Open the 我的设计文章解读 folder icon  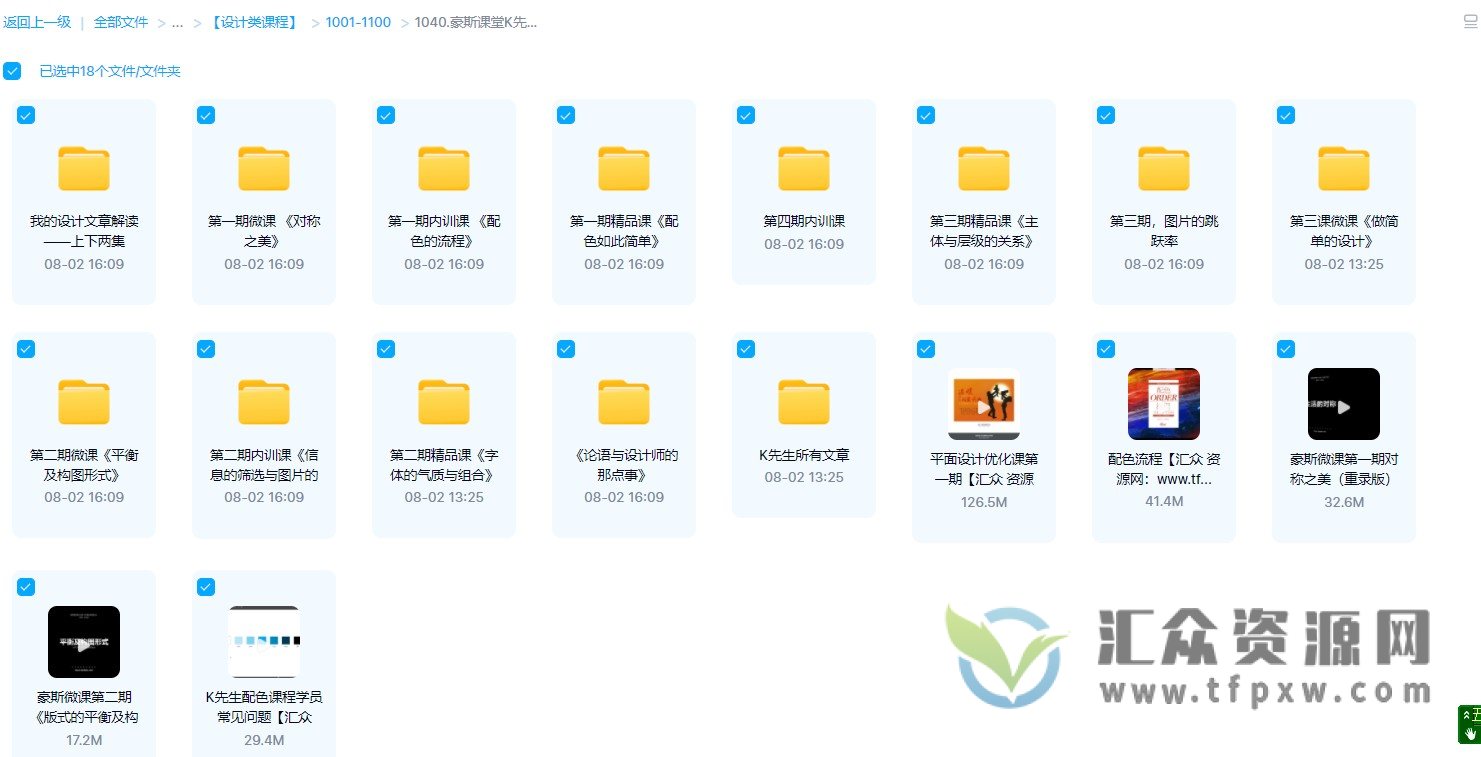[x=84, y=168]
